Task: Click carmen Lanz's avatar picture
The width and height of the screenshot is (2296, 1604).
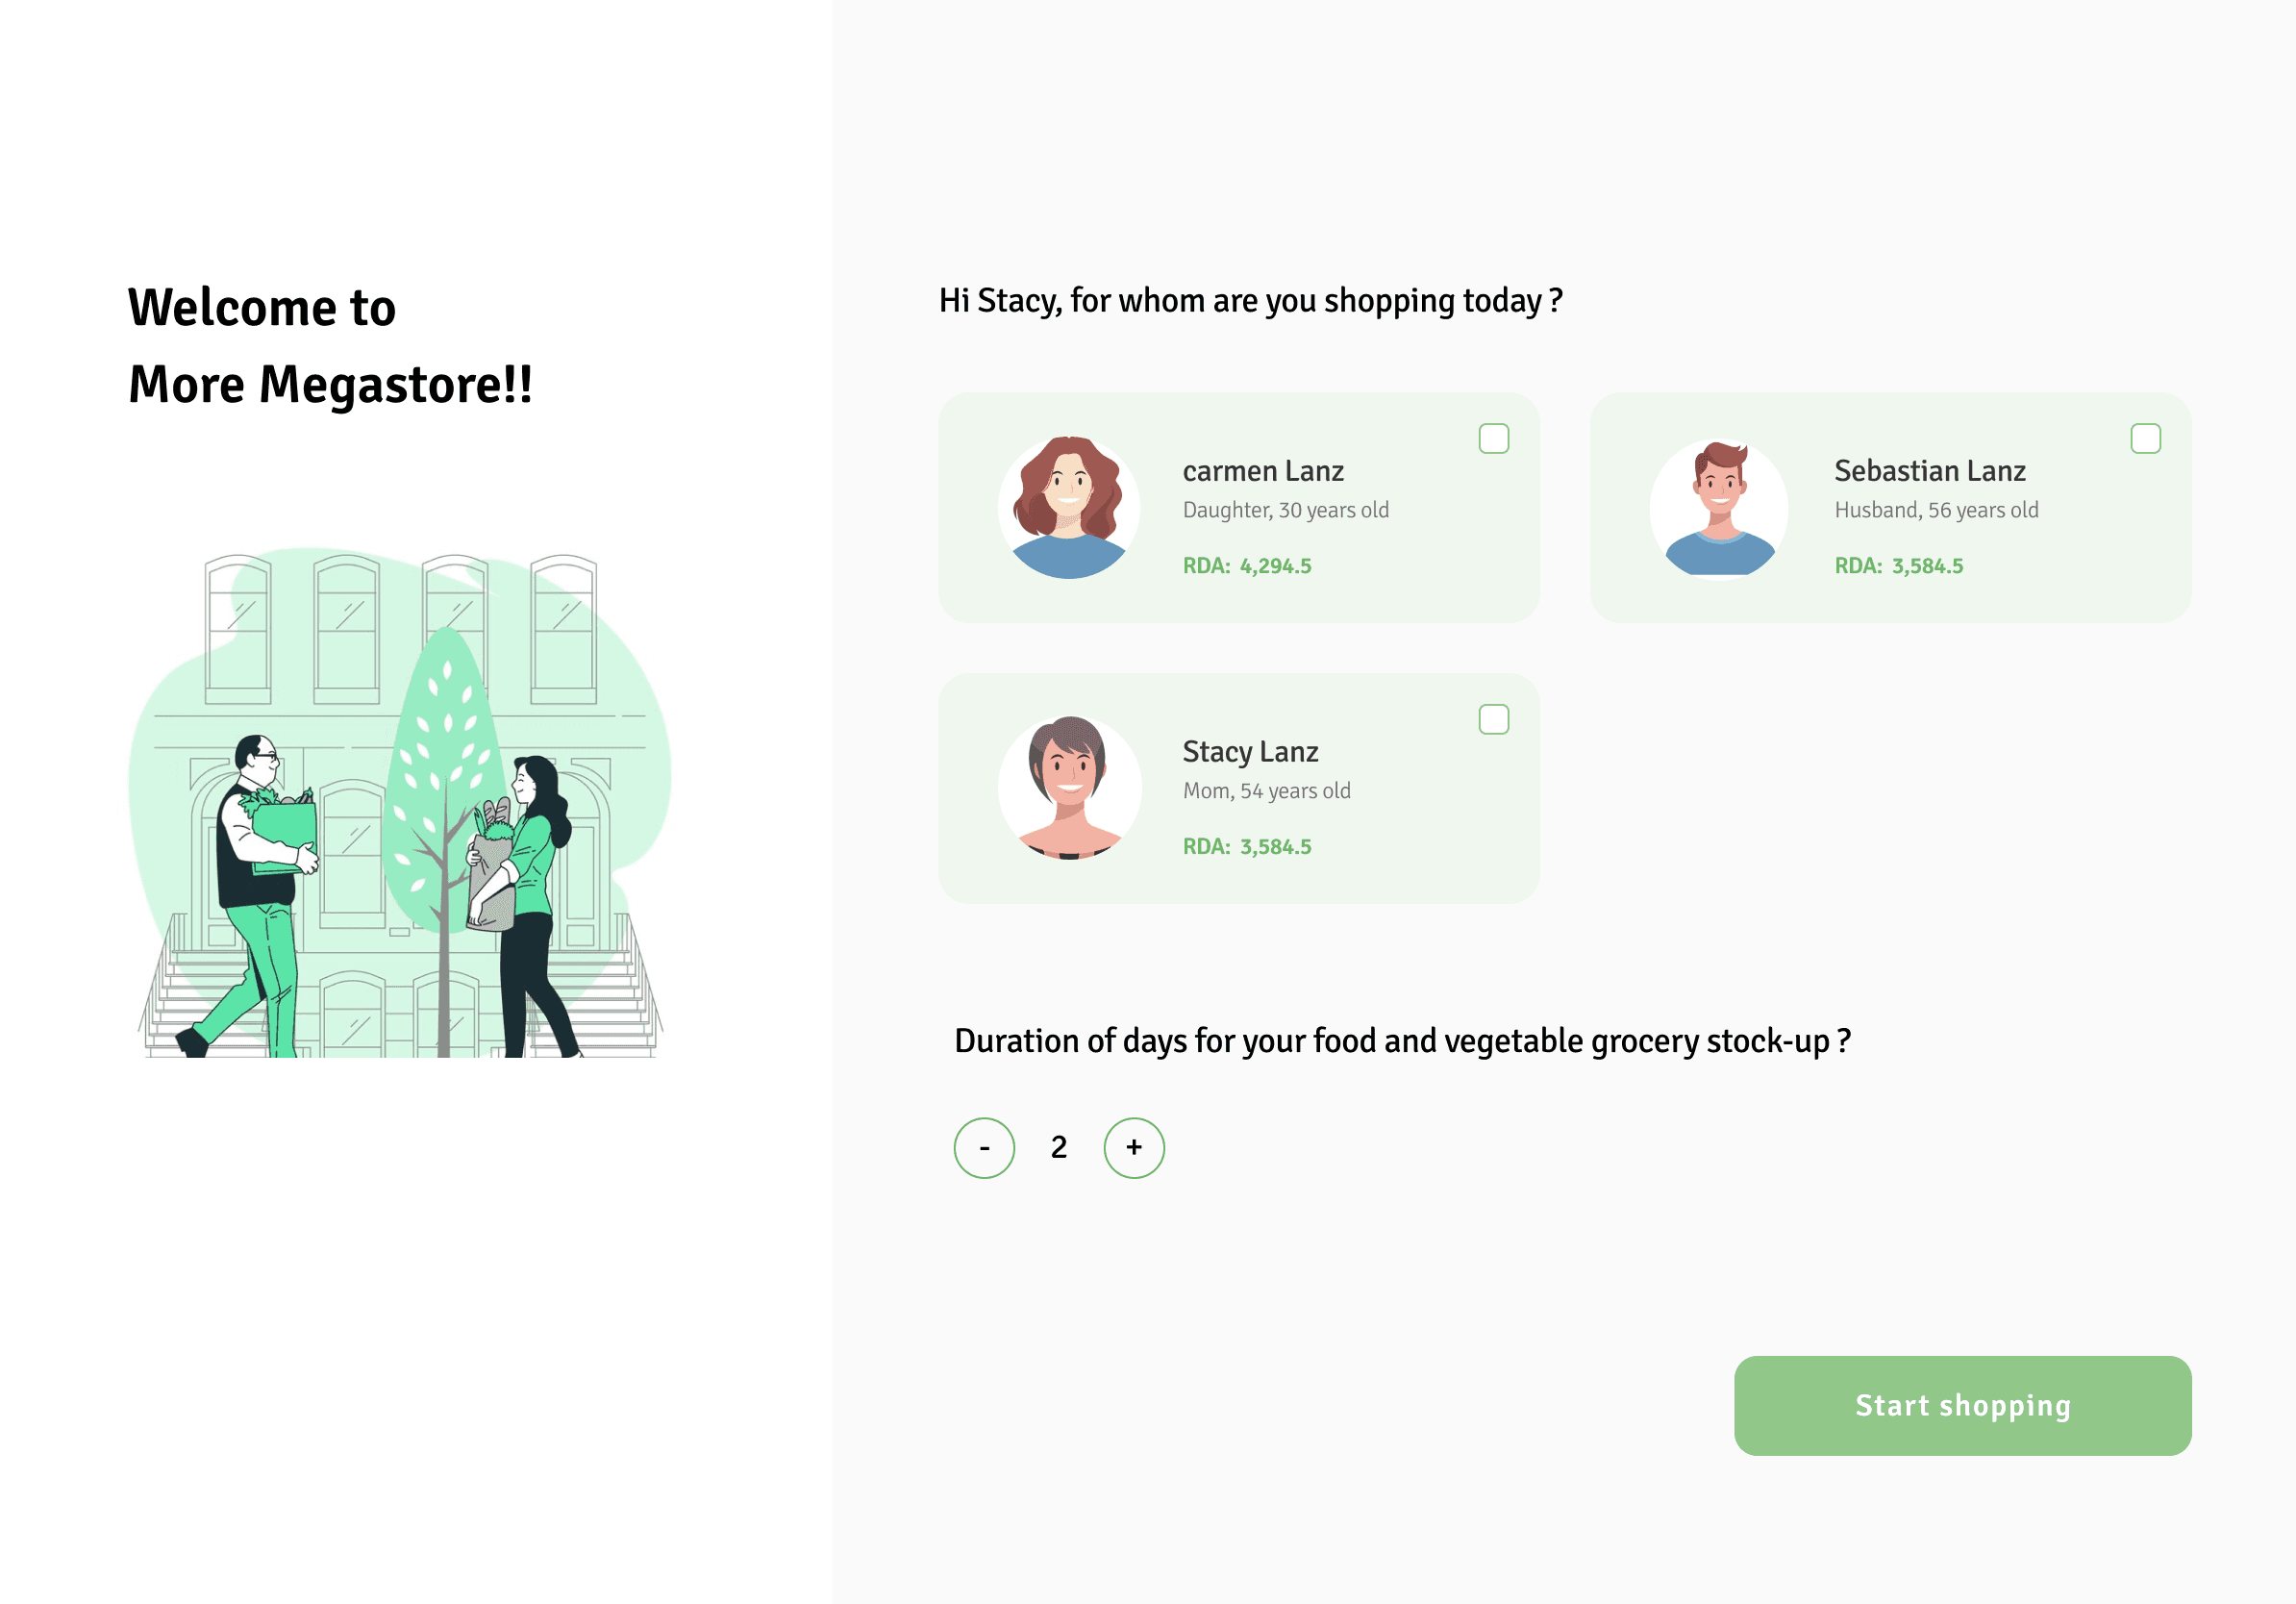Action: (x=1069, y=508)
